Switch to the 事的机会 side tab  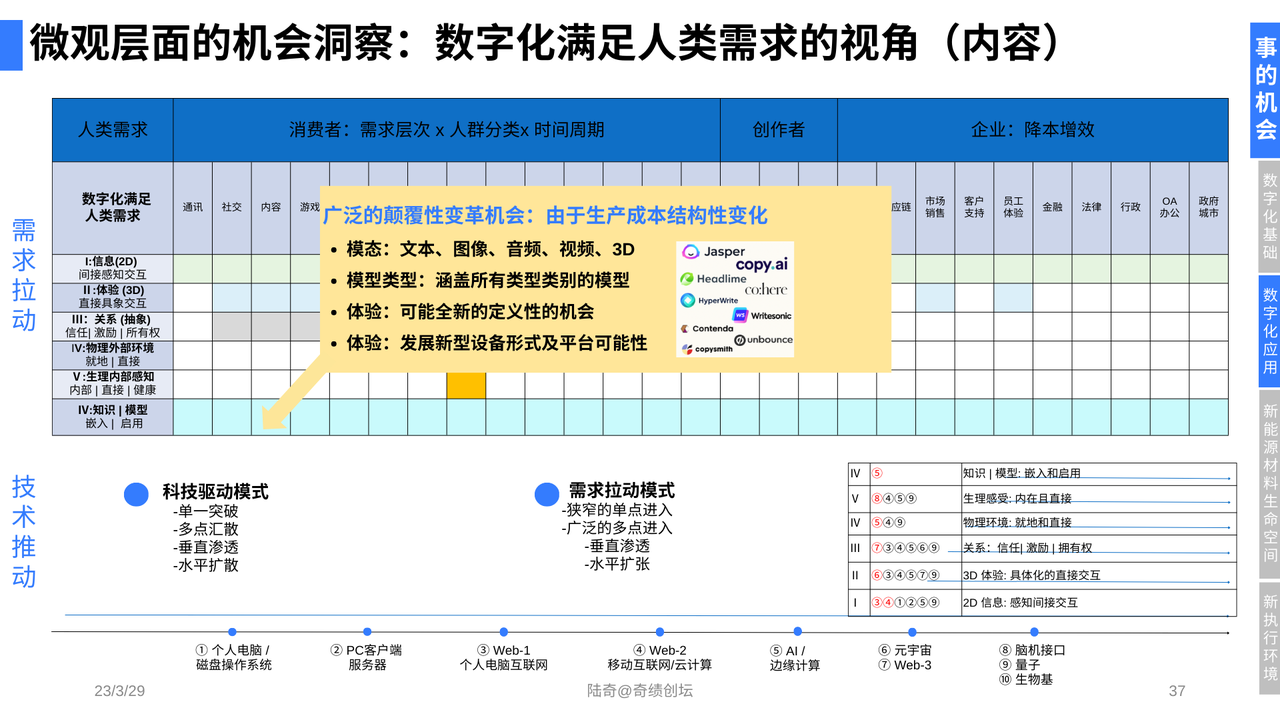pyautogui.click(x=1266, y=90)
